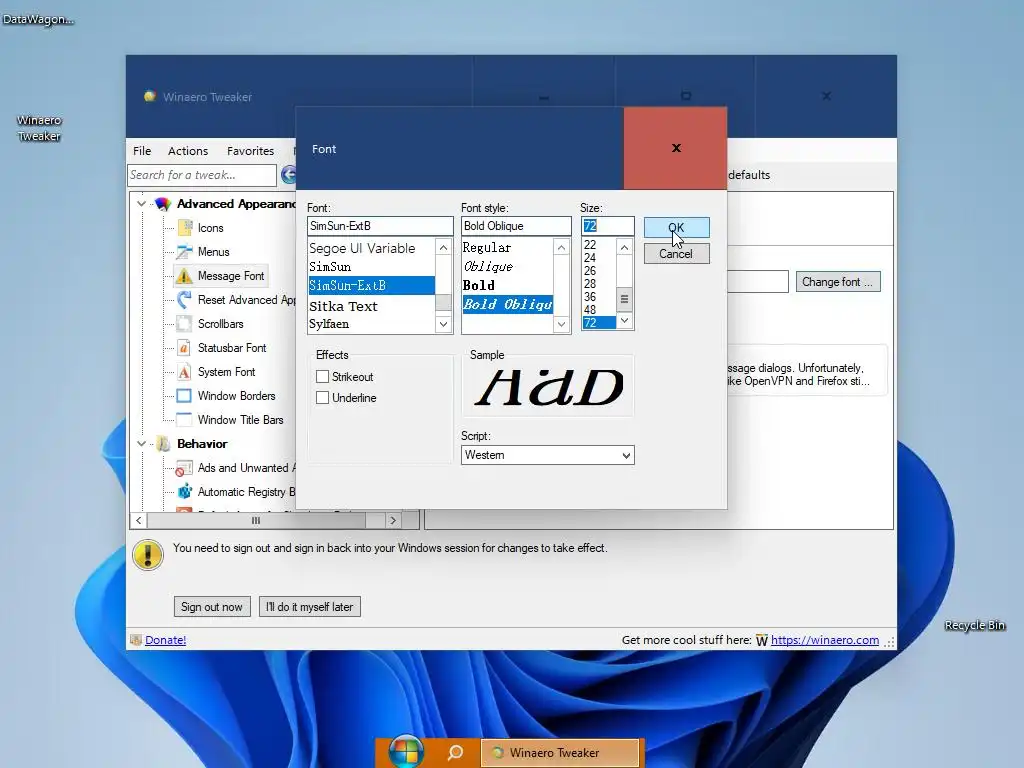The width and height of the screenshot is (1024, 768).
Task: Click the Search for a tweak field
Action: 202,175
